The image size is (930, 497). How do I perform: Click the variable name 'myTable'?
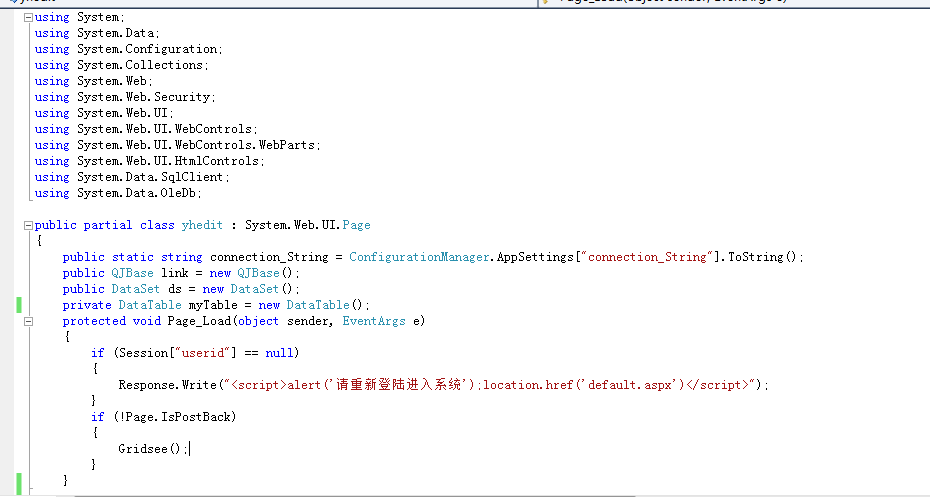point(213,305)
